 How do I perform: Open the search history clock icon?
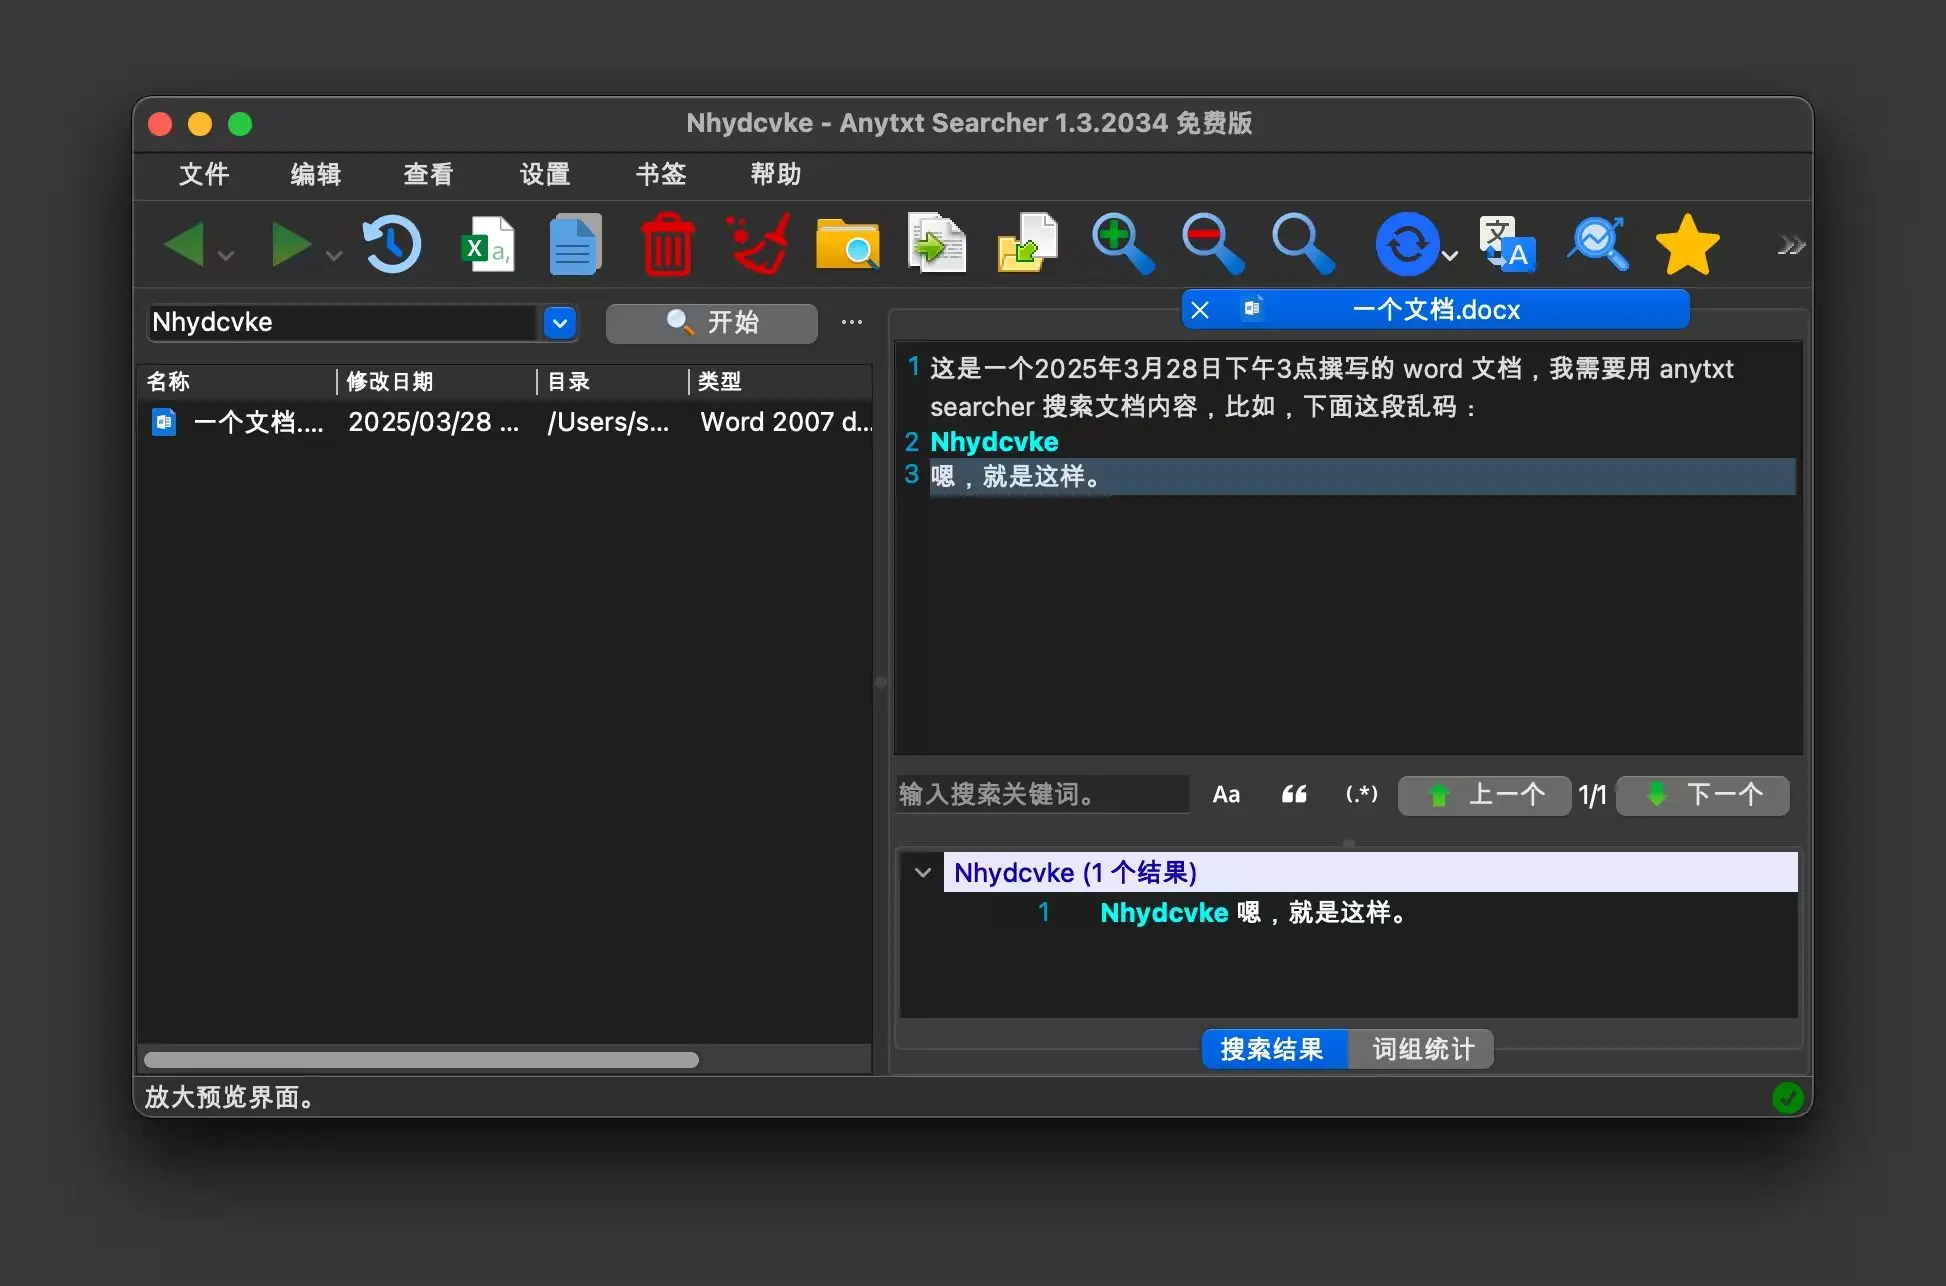tap(392, 244)
